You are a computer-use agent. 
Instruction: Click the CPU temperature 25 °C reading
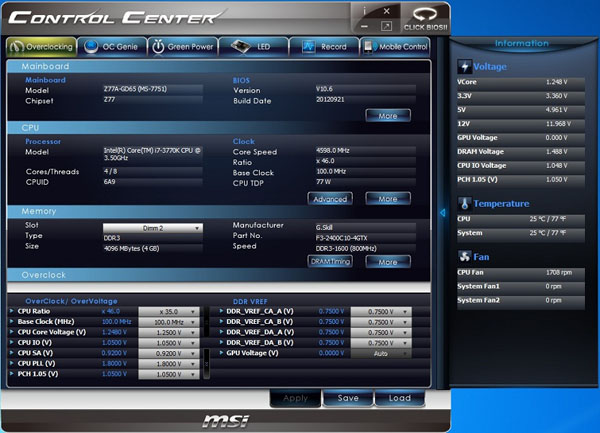[521, 219]
